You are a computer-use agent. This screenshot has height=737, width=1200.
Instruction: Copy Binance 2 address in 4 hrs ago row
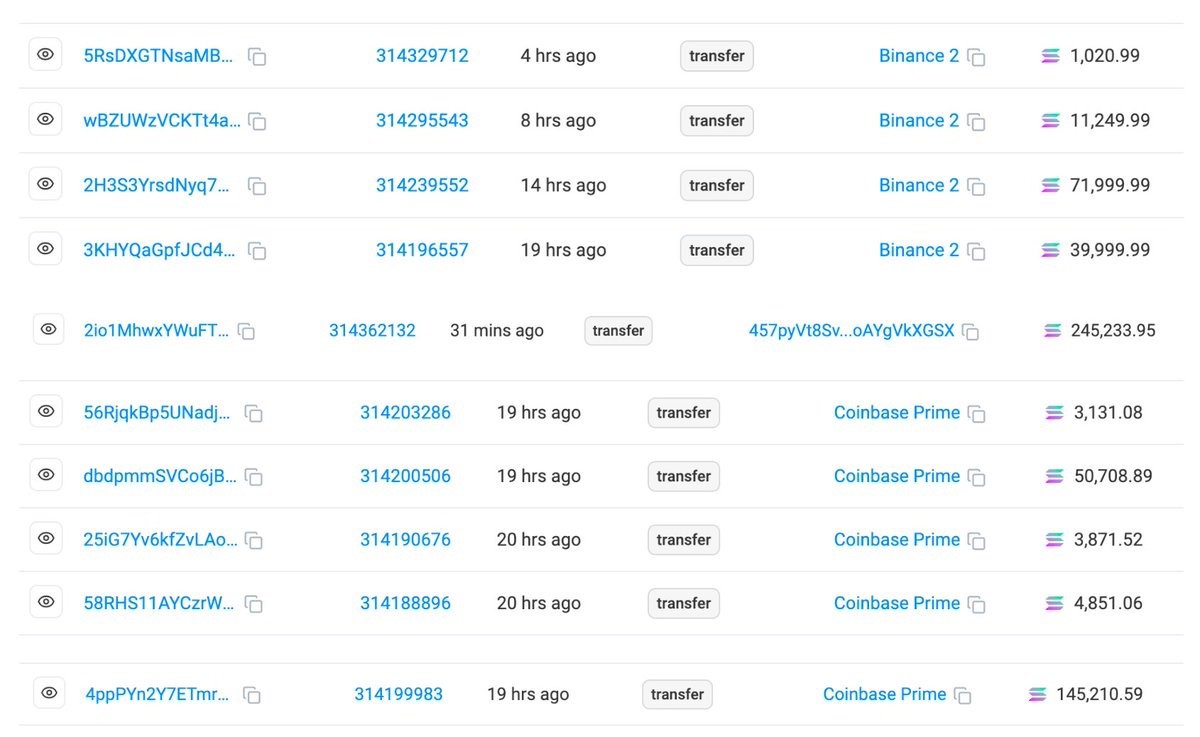coord(976,57)
